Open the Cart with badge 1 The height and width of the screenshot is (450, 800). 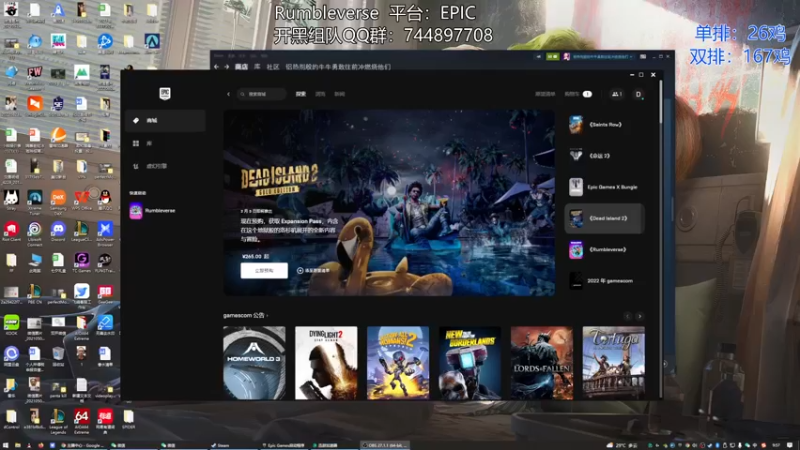click(x=578, y=94)
